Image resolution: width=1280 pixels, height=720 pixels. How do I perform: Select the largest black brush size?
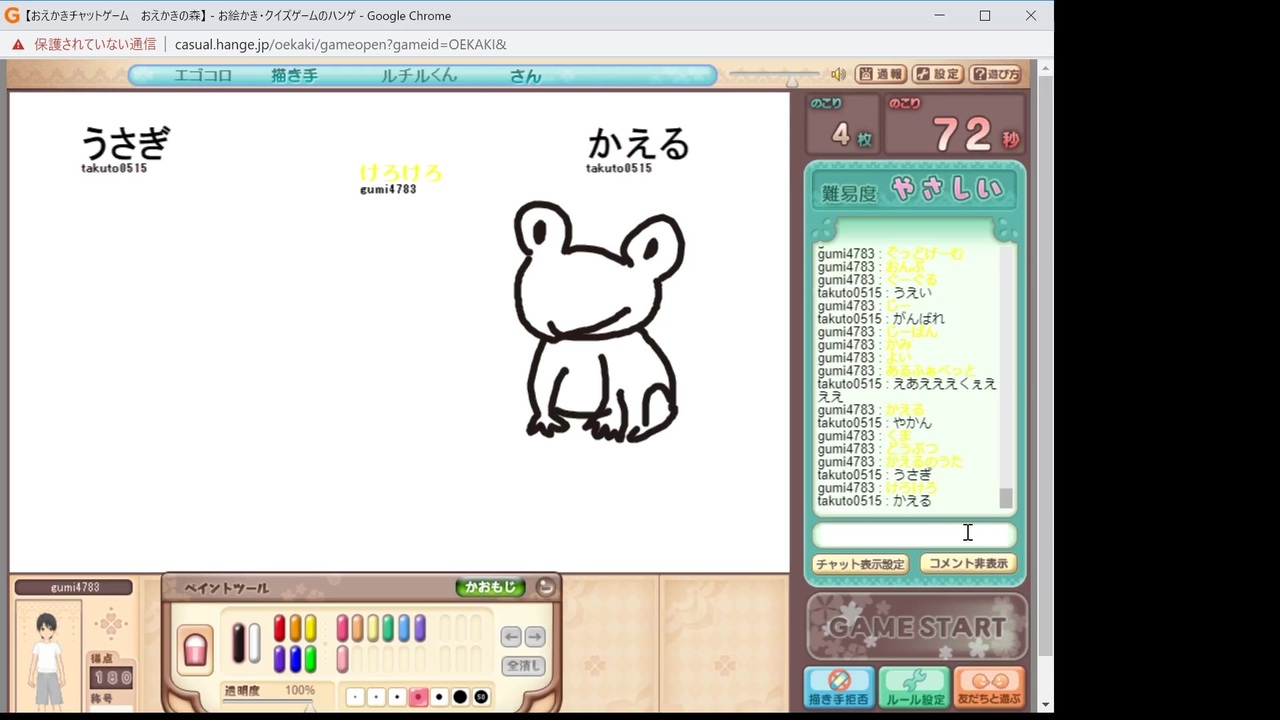point(460,697)
